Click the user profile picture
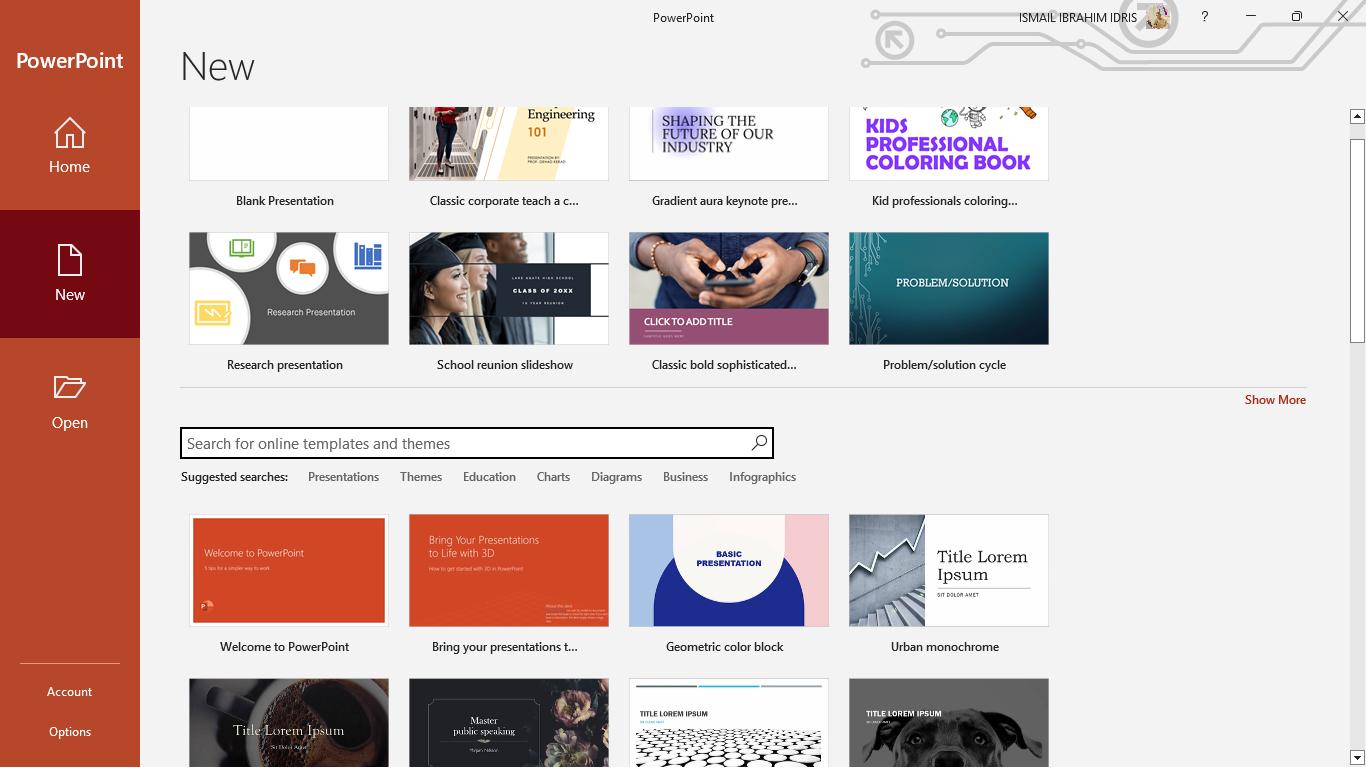Image resolution: width=1366 pixels, height=768 pixels. click(1157, 17)
